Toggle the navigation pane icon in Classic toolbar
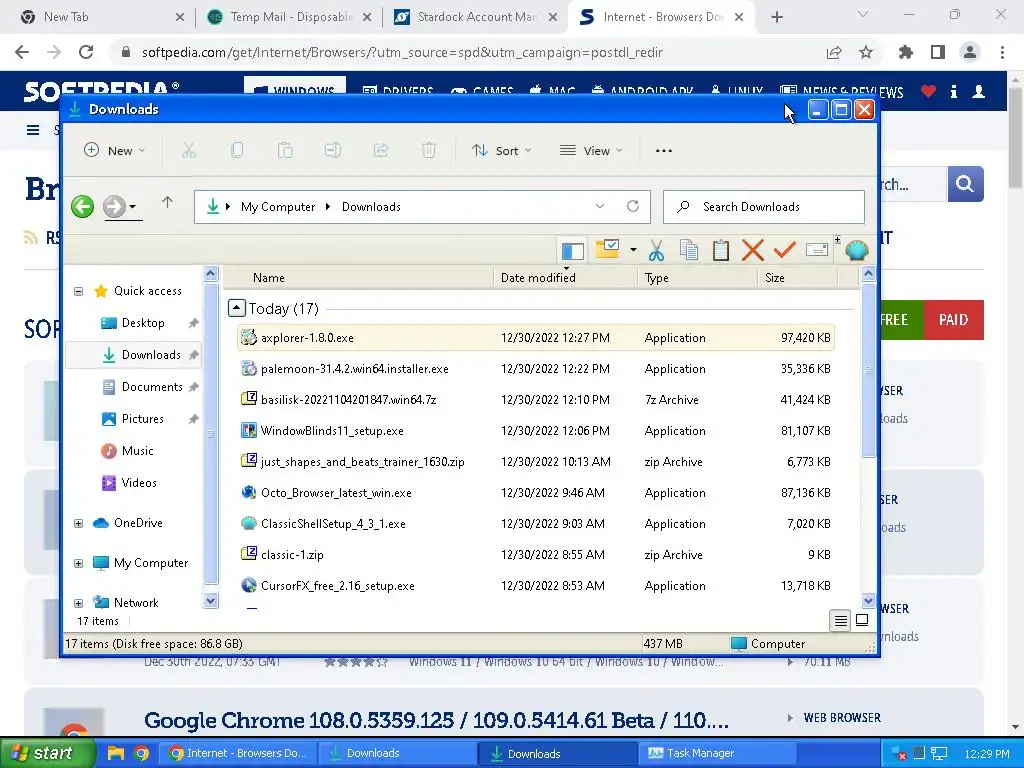The height and width of the screenshot is (768, 1024). [573, 250]
